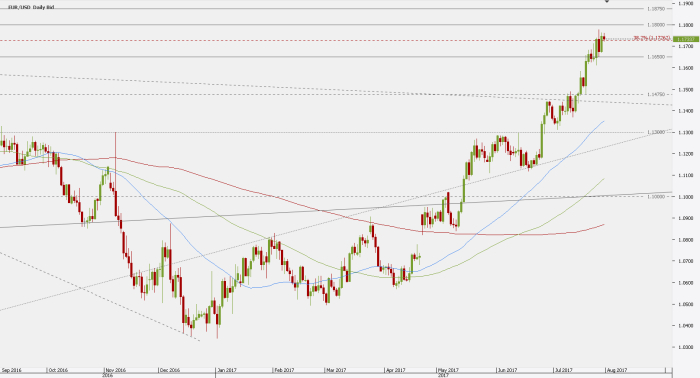Click the 1.14750 dashed level label
Image resolution: width=700 pixels, height=378 pixels.
click(656, 94)
